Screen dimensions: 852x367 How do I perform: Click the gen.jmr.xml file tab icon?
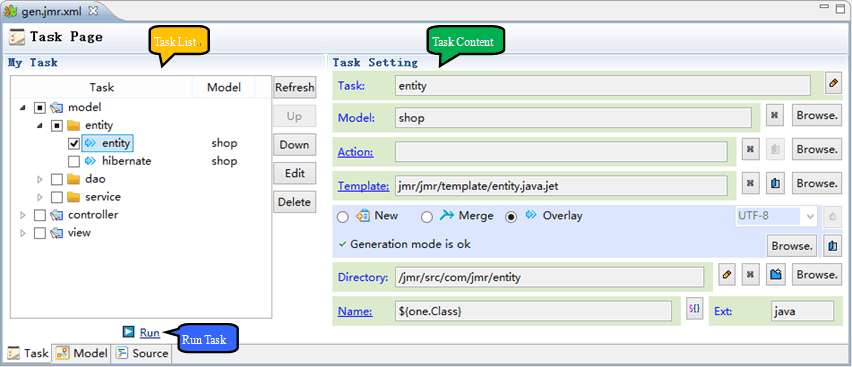coord(10,10)
